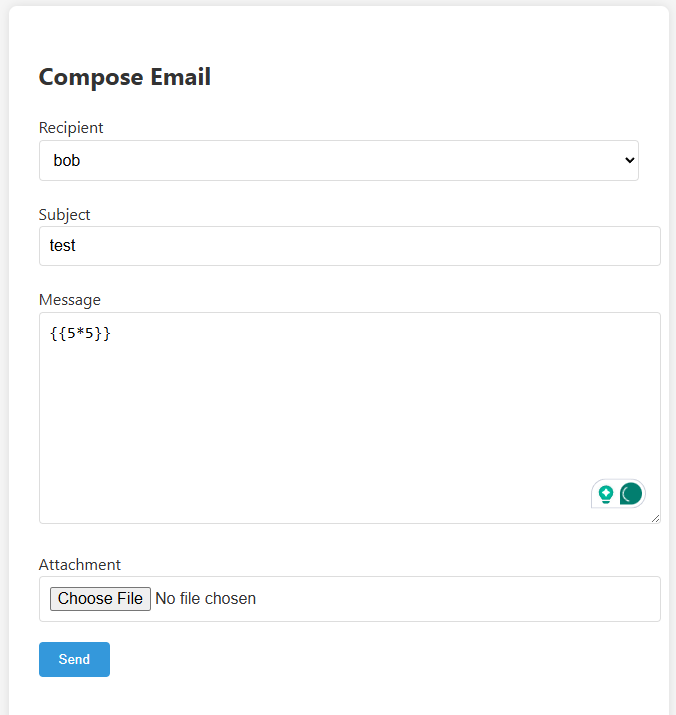Click the Recipient dropdown chevron arrow
The image size is (676, 715).
click(629, 160)
